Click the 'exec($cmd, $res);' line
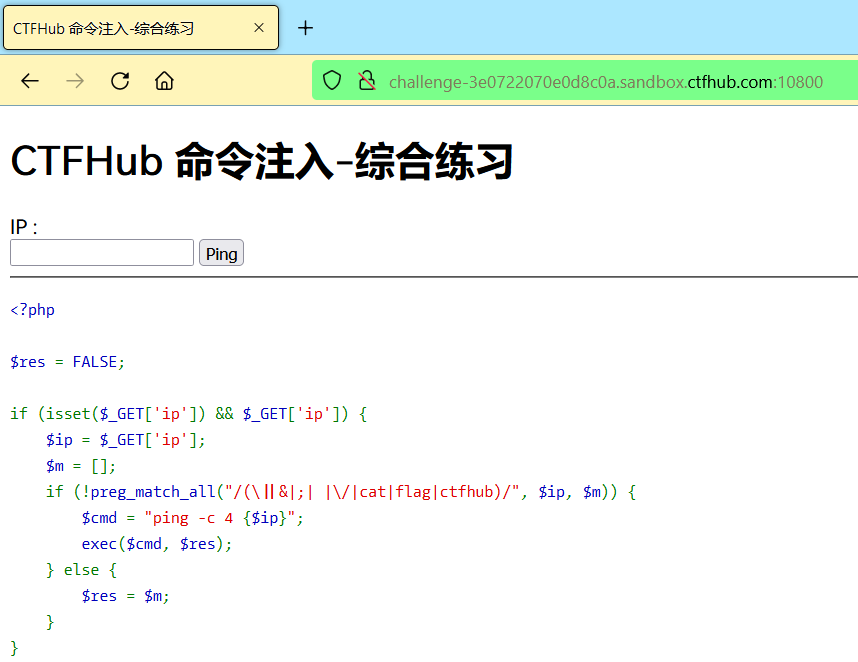 point(157,544)
